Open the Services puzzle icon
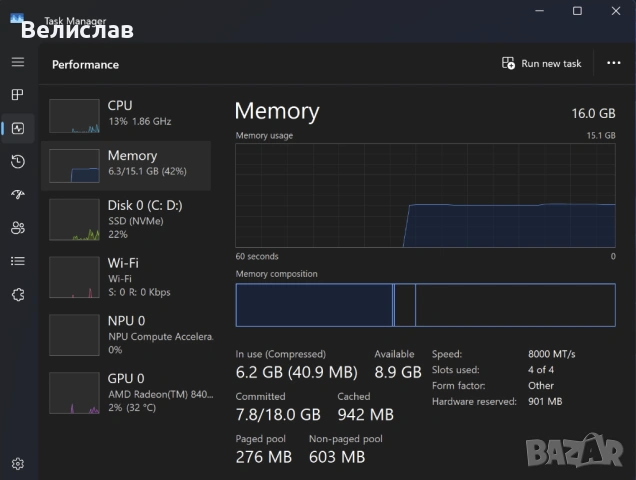The image size is (636, 480). click(17, 294)
